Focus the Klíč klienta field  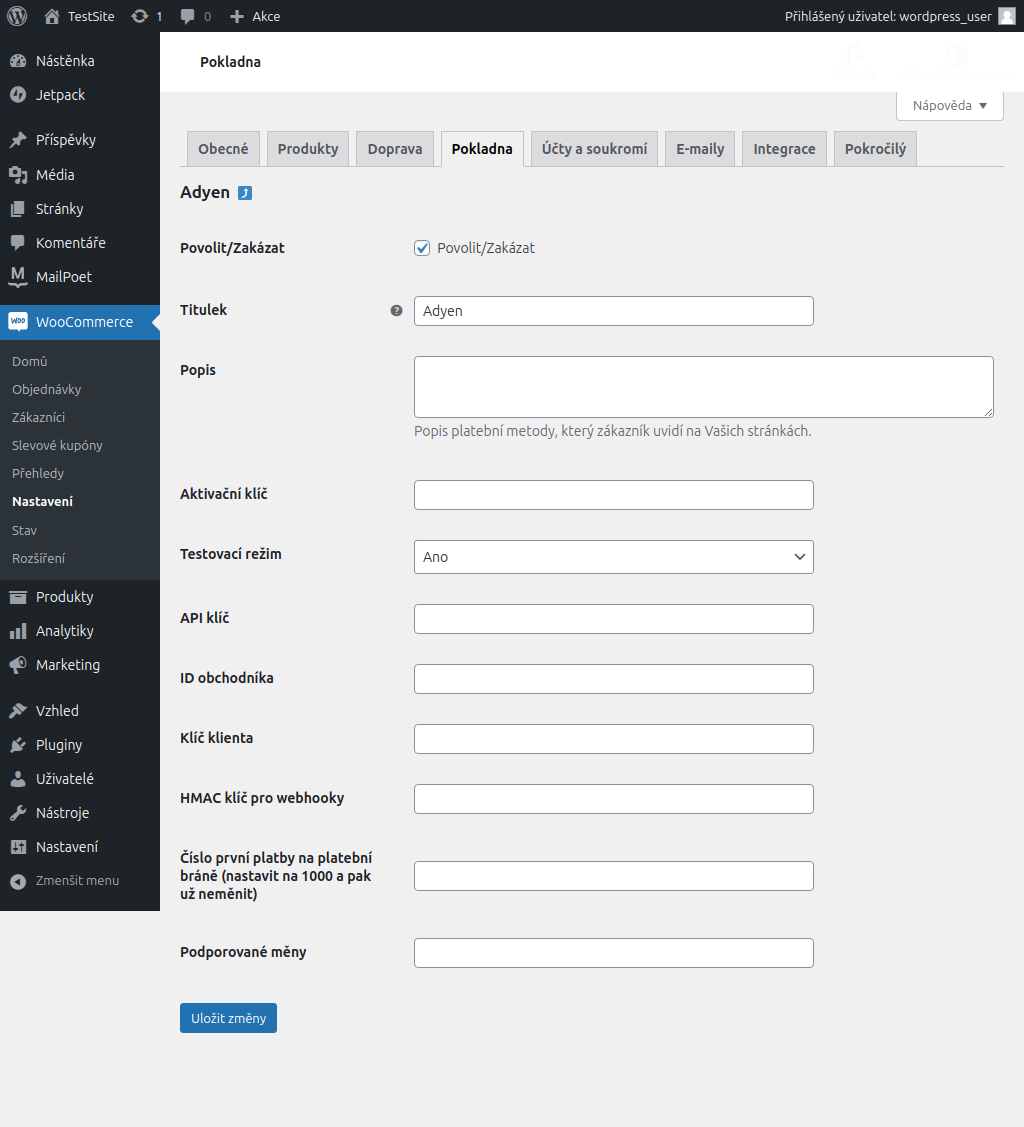[614, 739]
